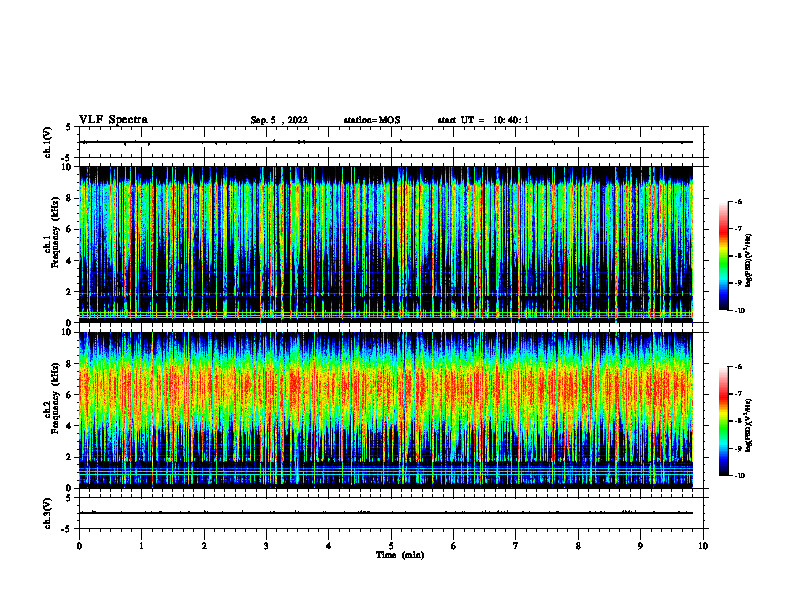Click the "5" tick on the time axis

(391, 546)
